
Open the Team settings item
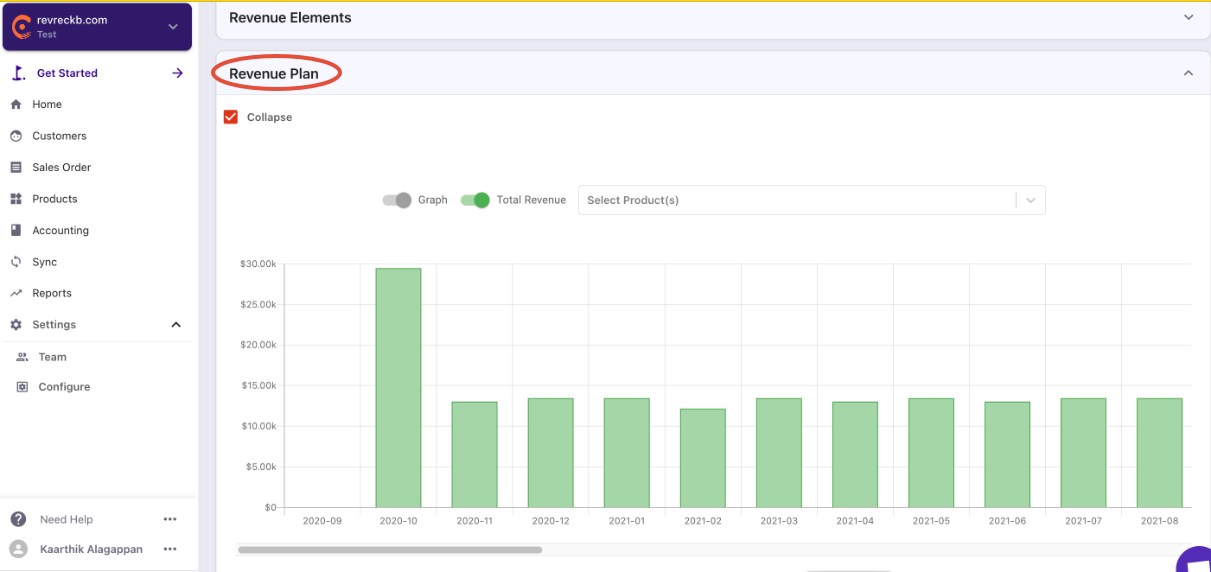pos(52,357)
